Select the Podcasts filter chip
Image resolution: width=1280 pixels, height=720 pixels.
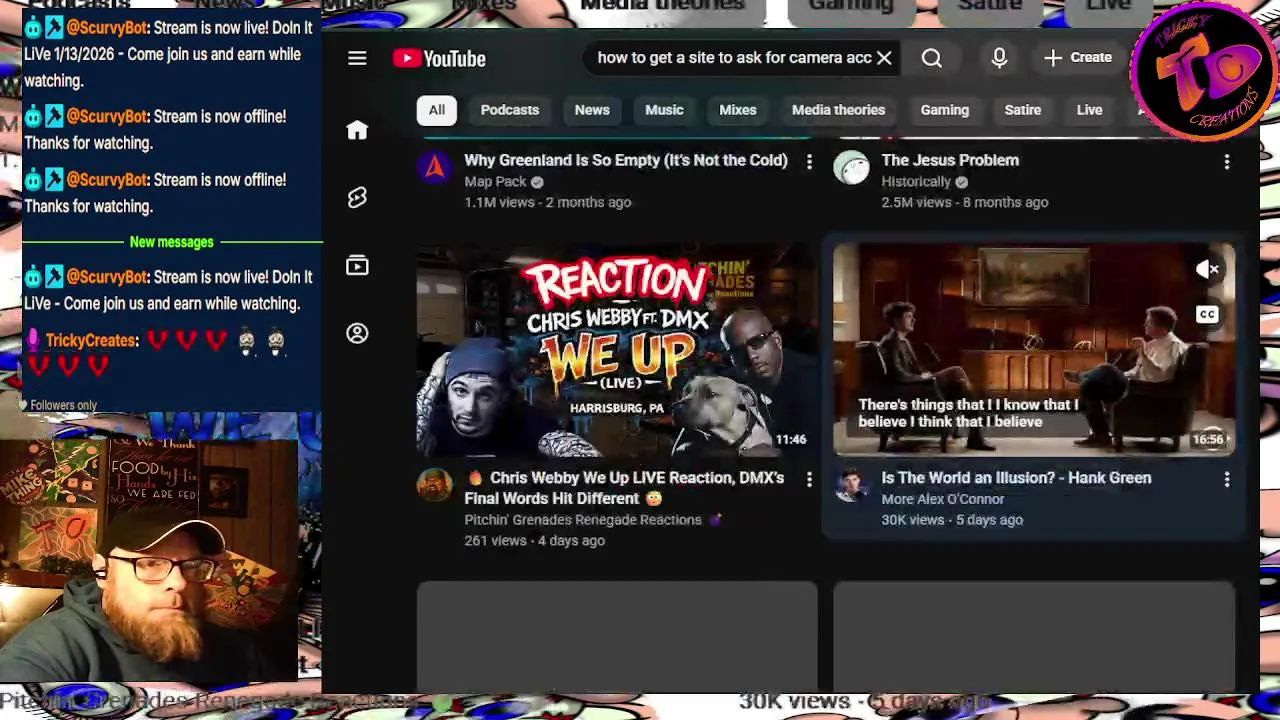[509, 110]
